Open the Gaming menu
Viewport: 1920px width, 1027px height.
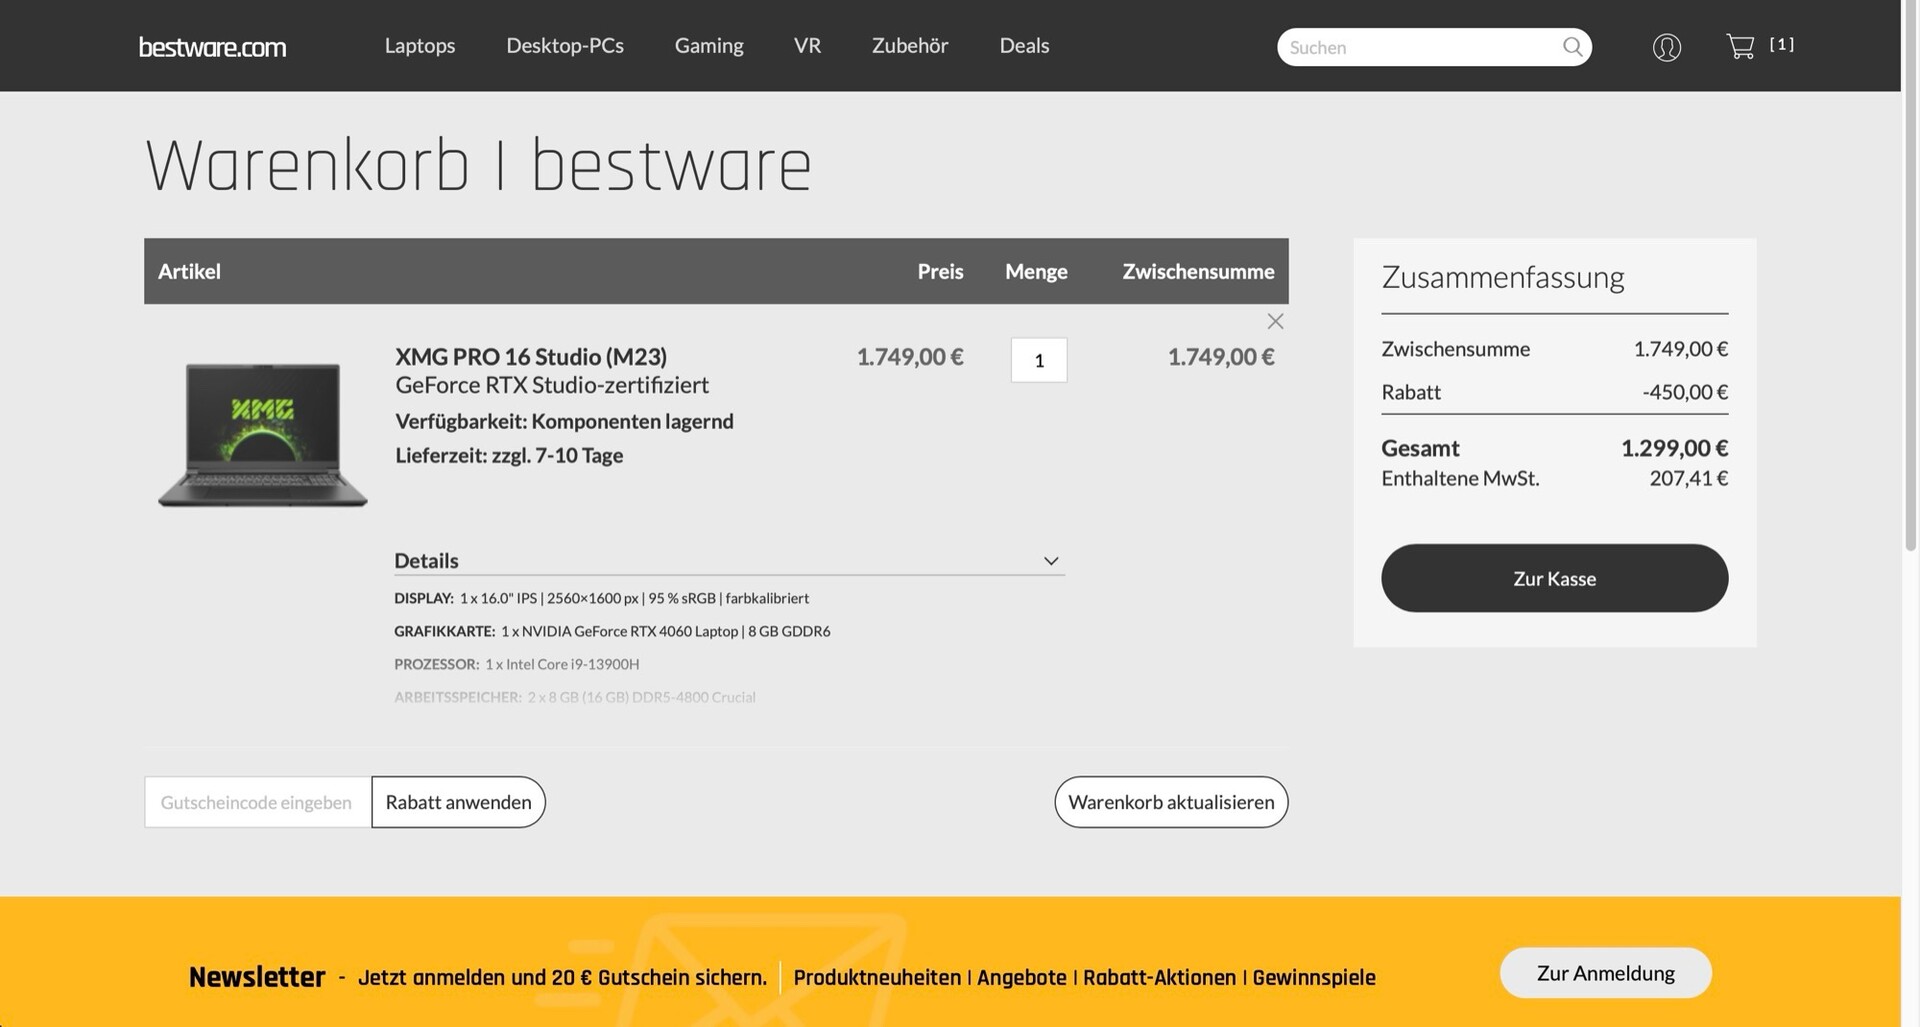709,46
